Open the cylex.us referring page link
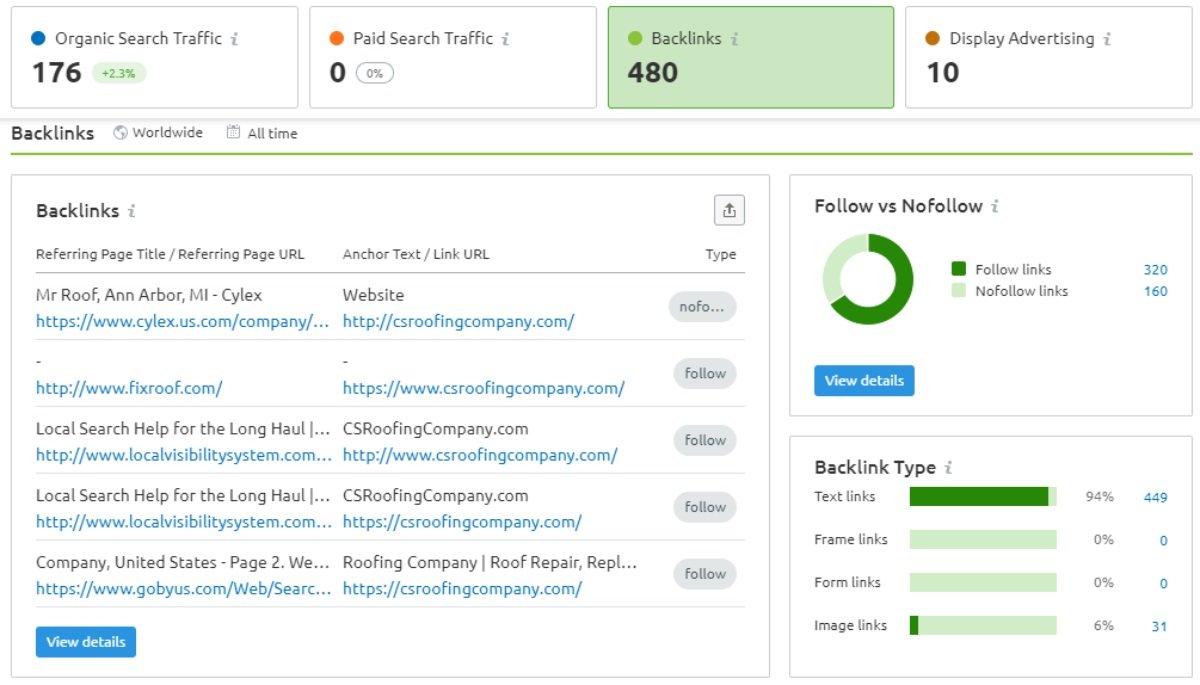 click(182, 322)
